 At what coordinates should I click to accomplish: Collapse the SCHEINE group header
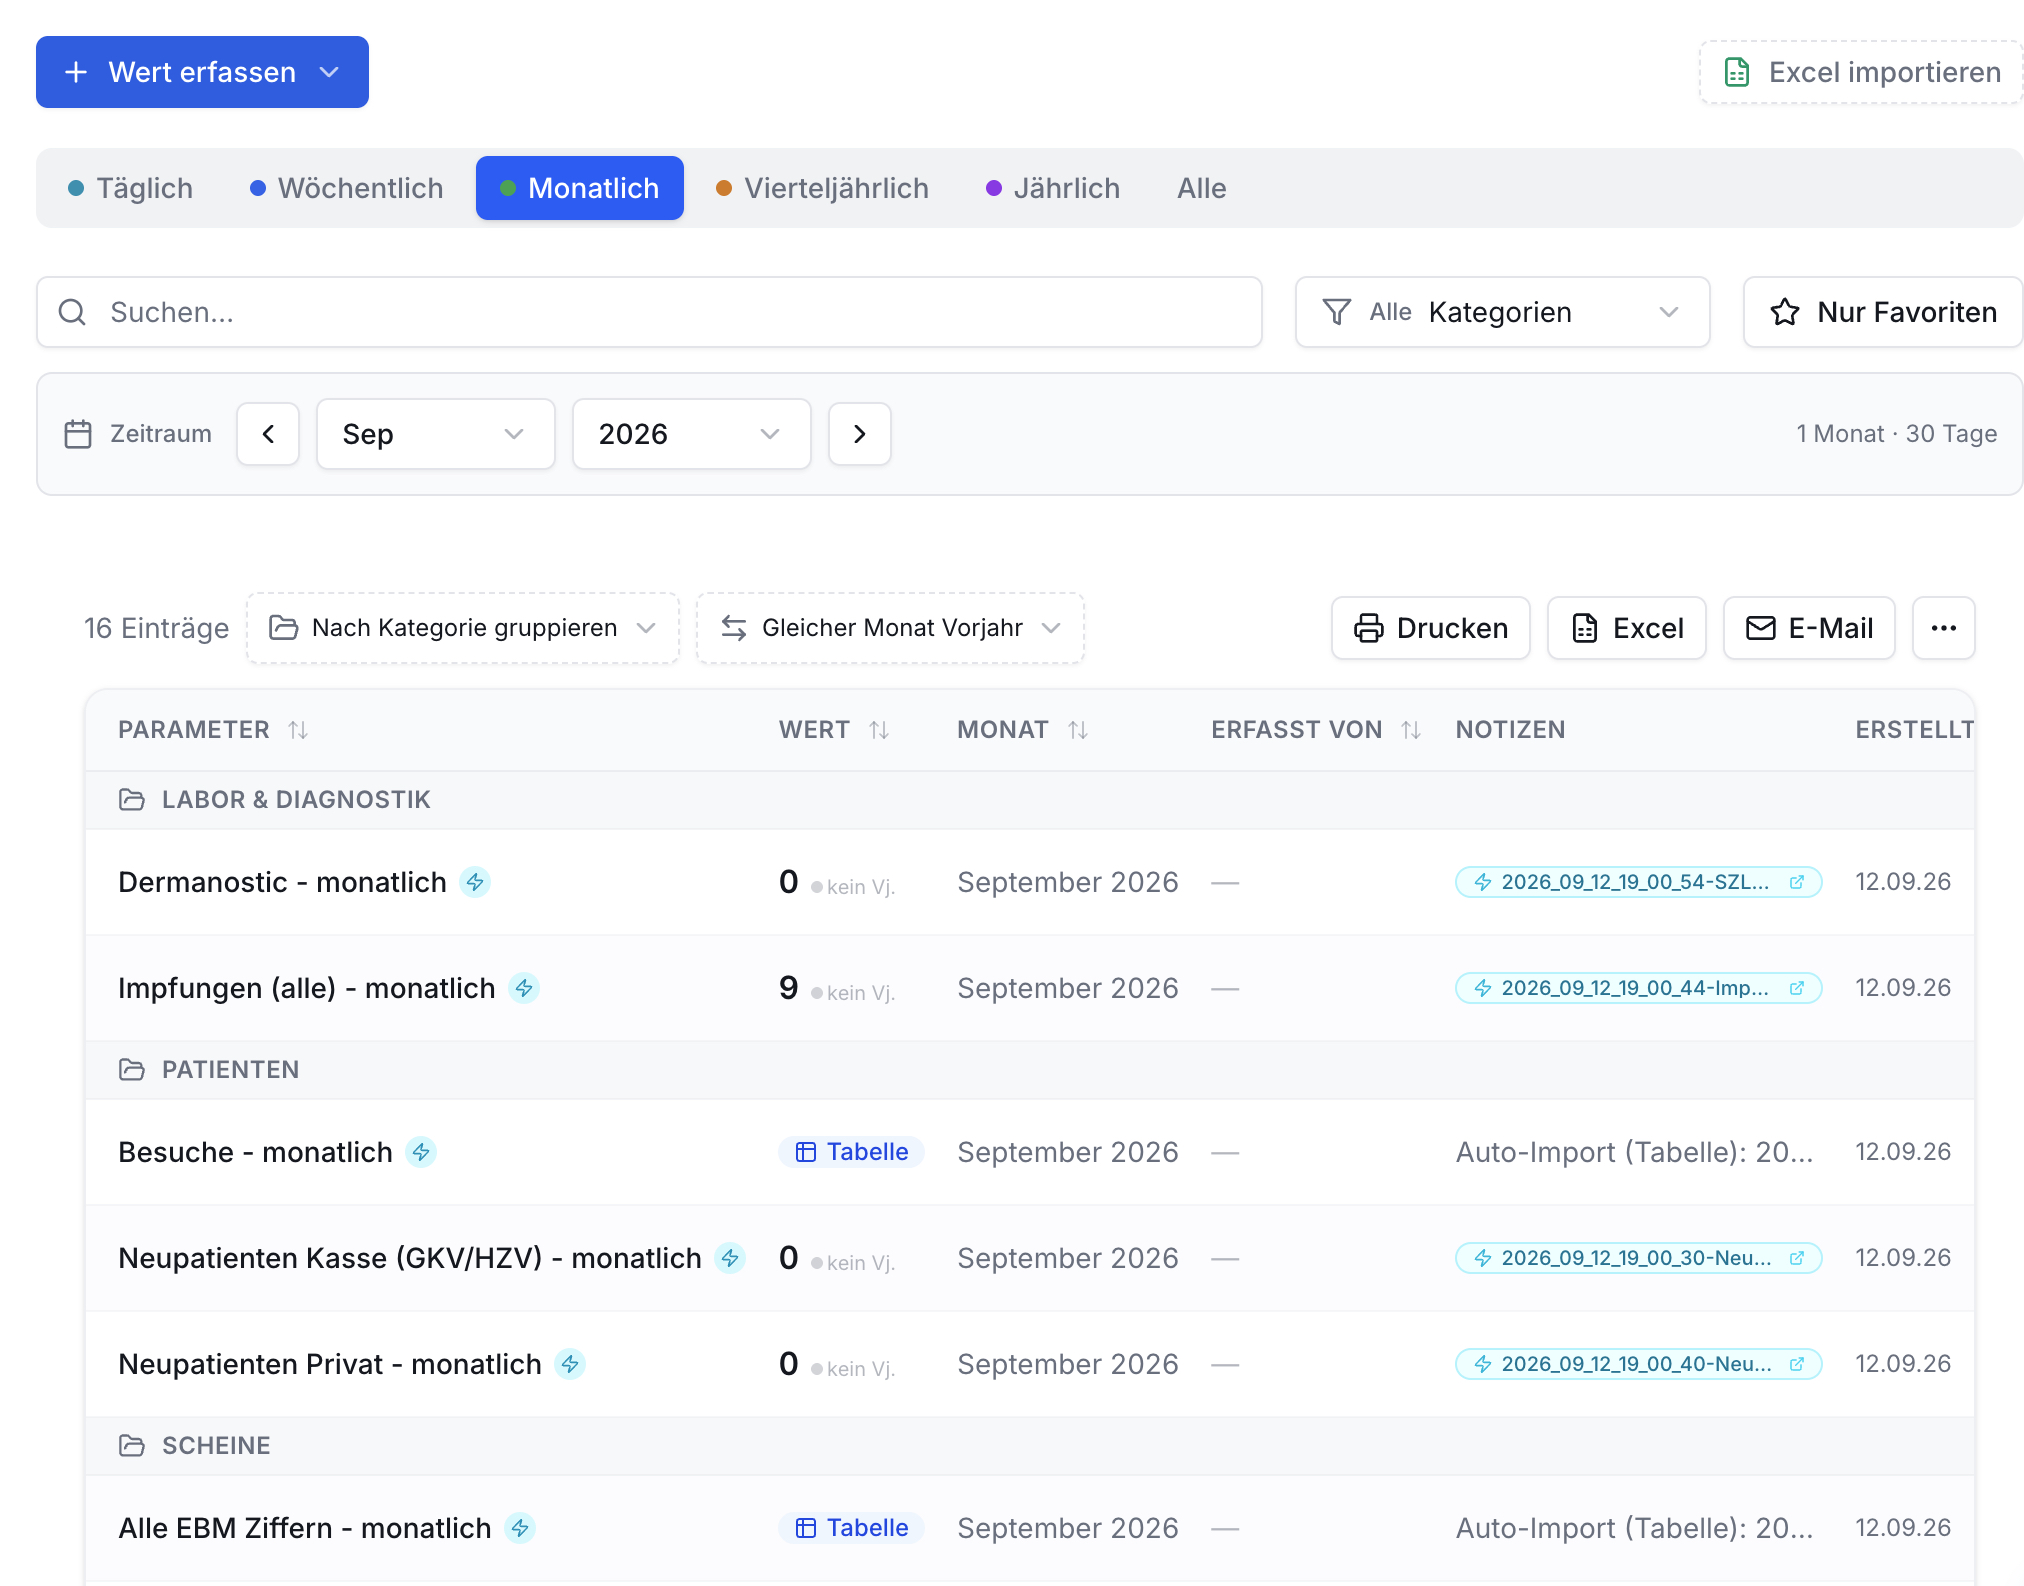[x=1030, y=1446]
